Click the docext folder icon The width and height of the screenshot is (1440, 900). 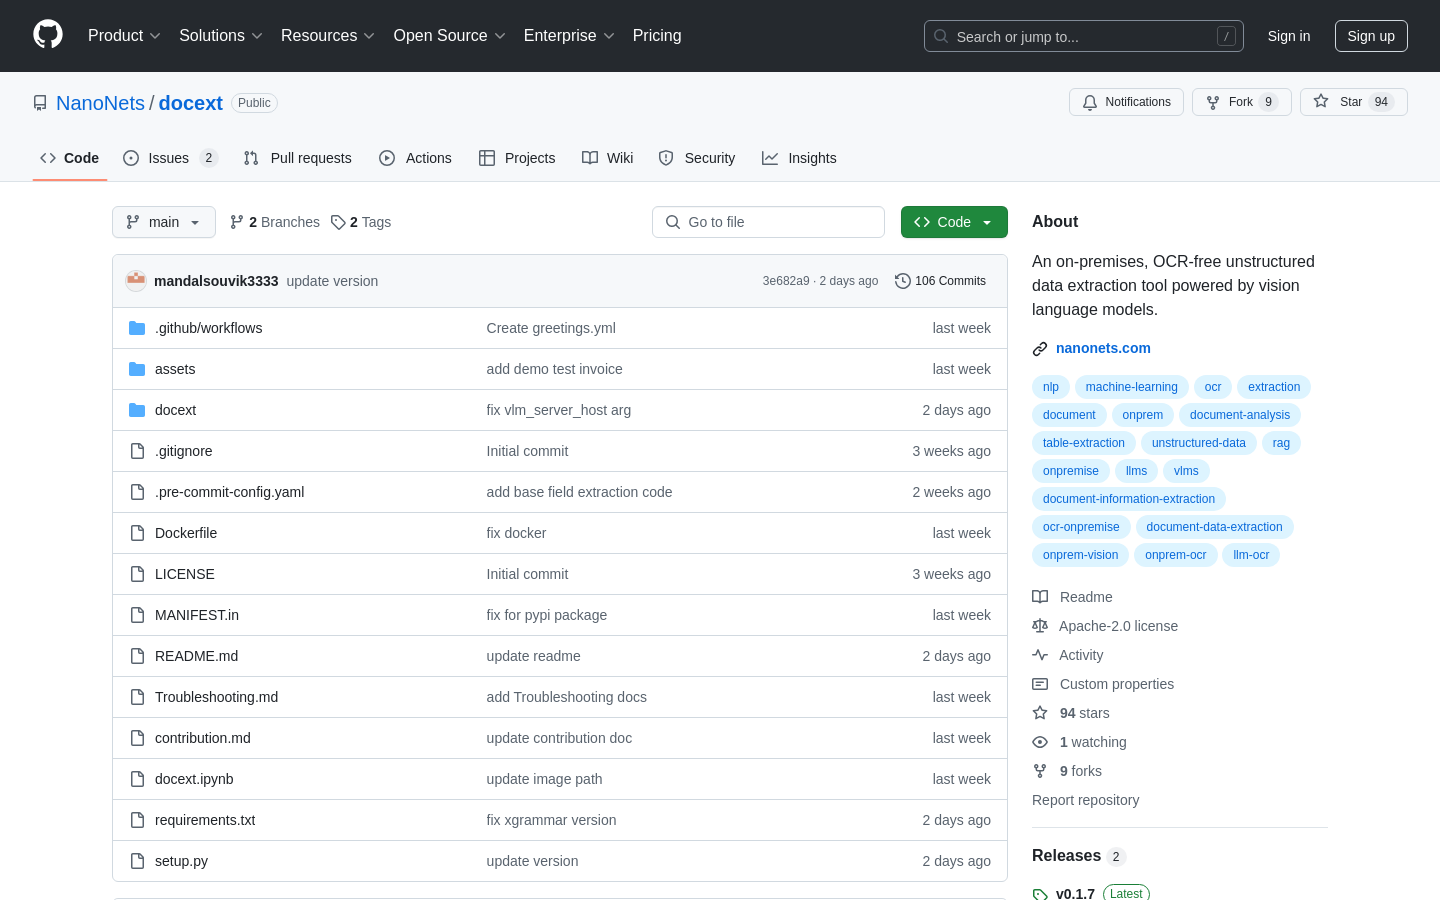[137, 410]
